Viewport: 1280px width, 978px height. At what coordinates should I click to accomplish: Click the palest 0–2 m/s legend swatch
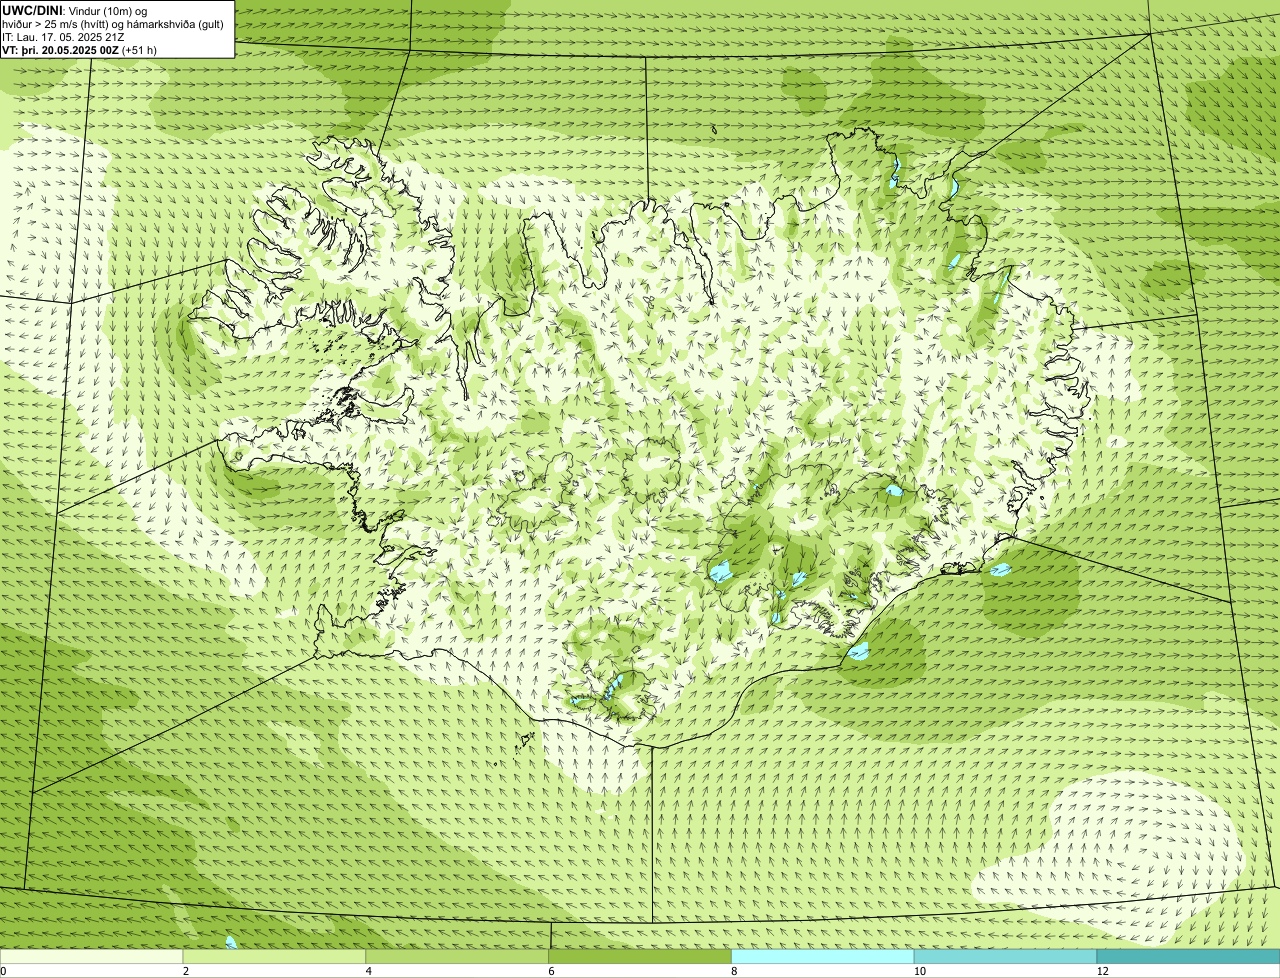92,957
